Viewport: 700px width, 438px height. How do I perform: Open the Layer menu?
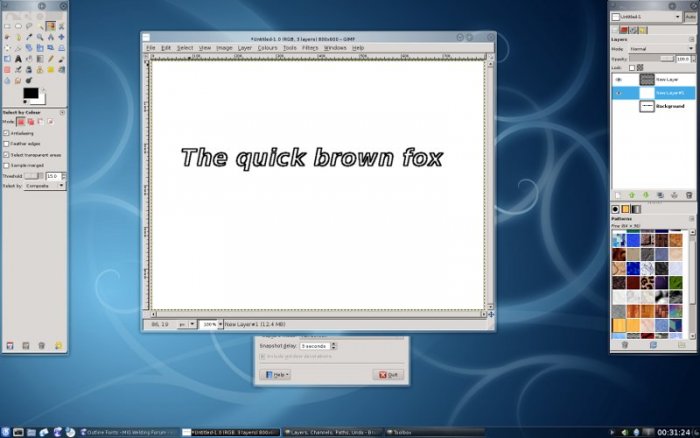point(245,48)
